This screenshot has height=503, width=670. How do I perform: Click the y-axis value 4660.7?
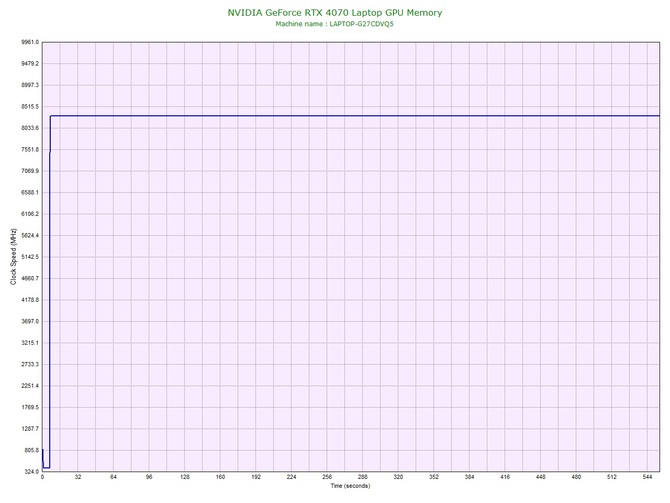(30, 278)
